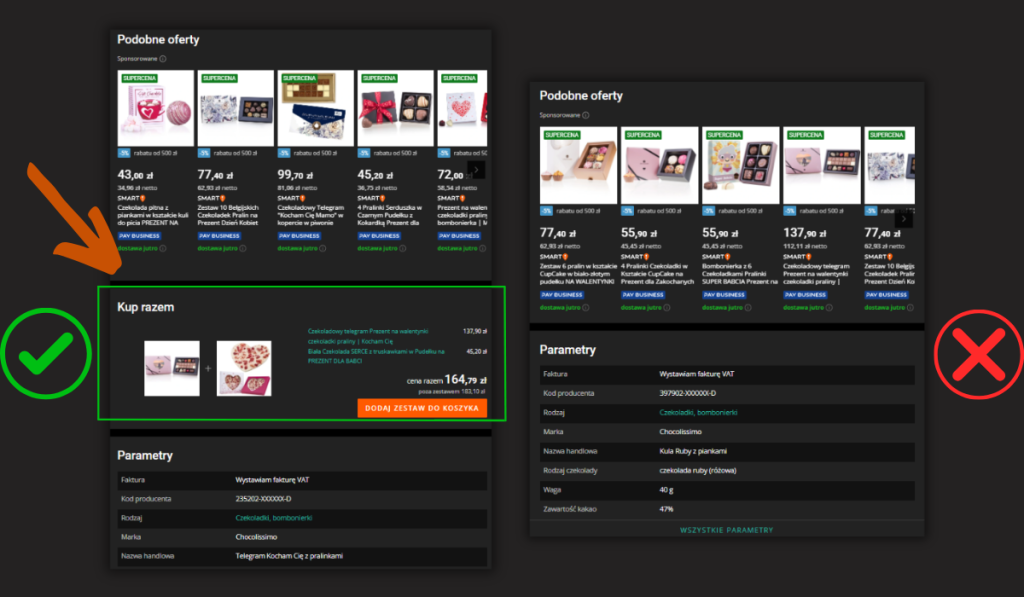Screen dimensions: 1024x597
Task: Click the 137,90 zł price in the offers carousel
Action: click(x=805, y=233)
